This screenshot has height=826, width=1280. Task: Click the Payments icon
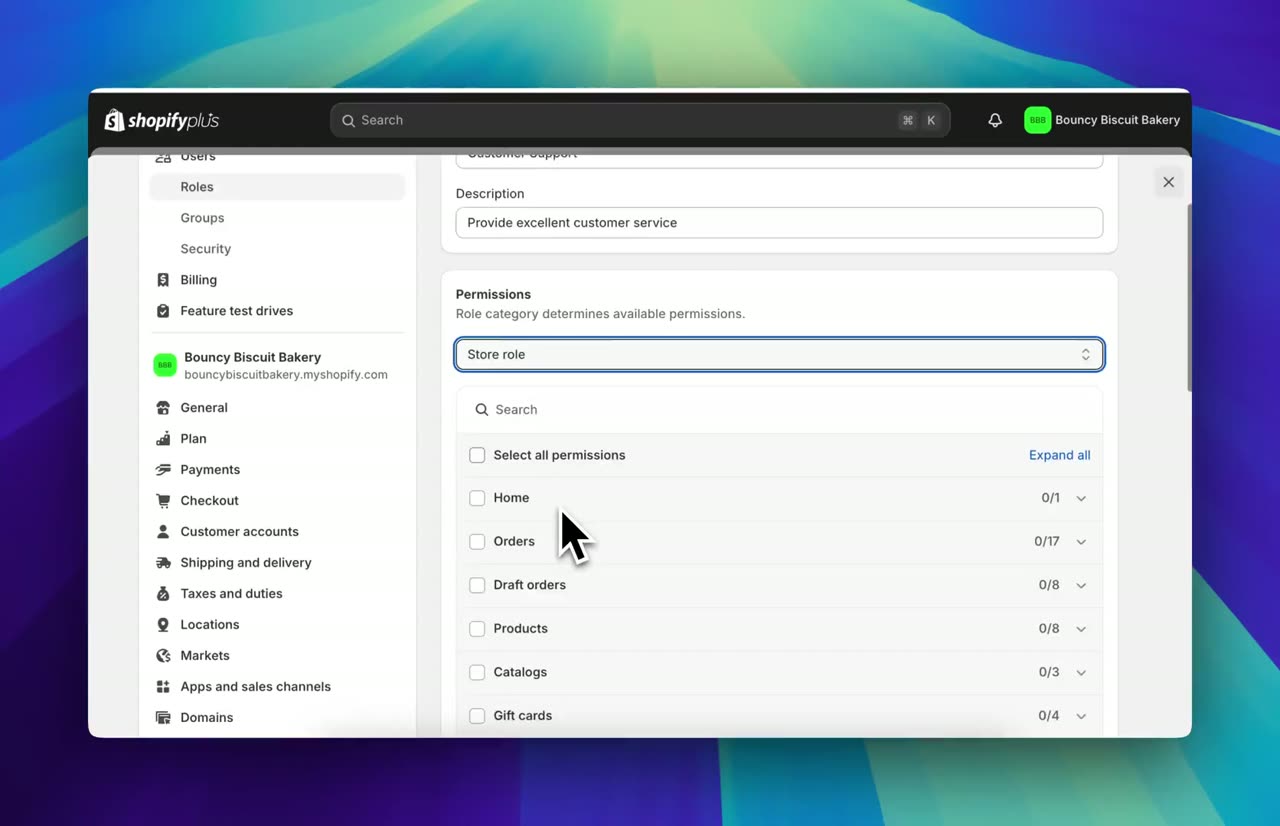(163, 470)
